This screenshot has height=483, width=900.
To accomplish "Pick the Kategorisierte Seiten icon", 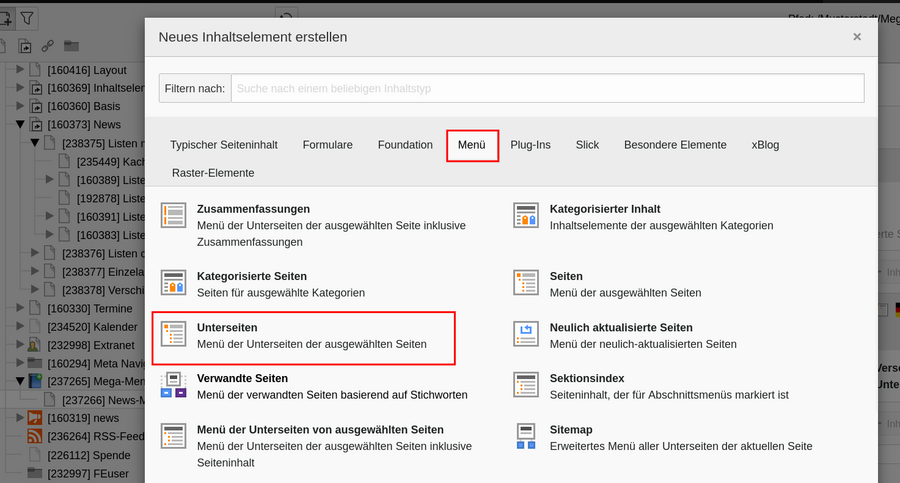I will (173, 283).
